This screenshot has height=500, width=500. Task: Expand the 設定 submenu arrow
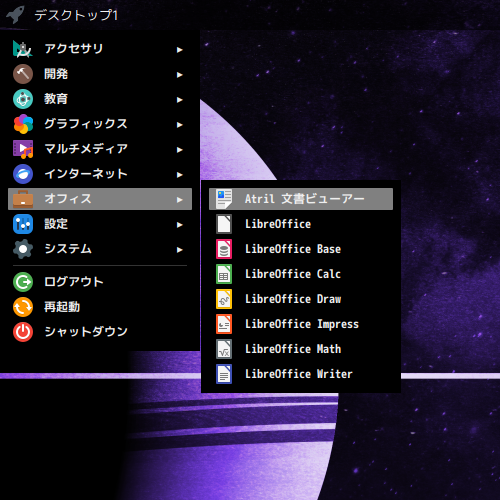click(180, 225)
